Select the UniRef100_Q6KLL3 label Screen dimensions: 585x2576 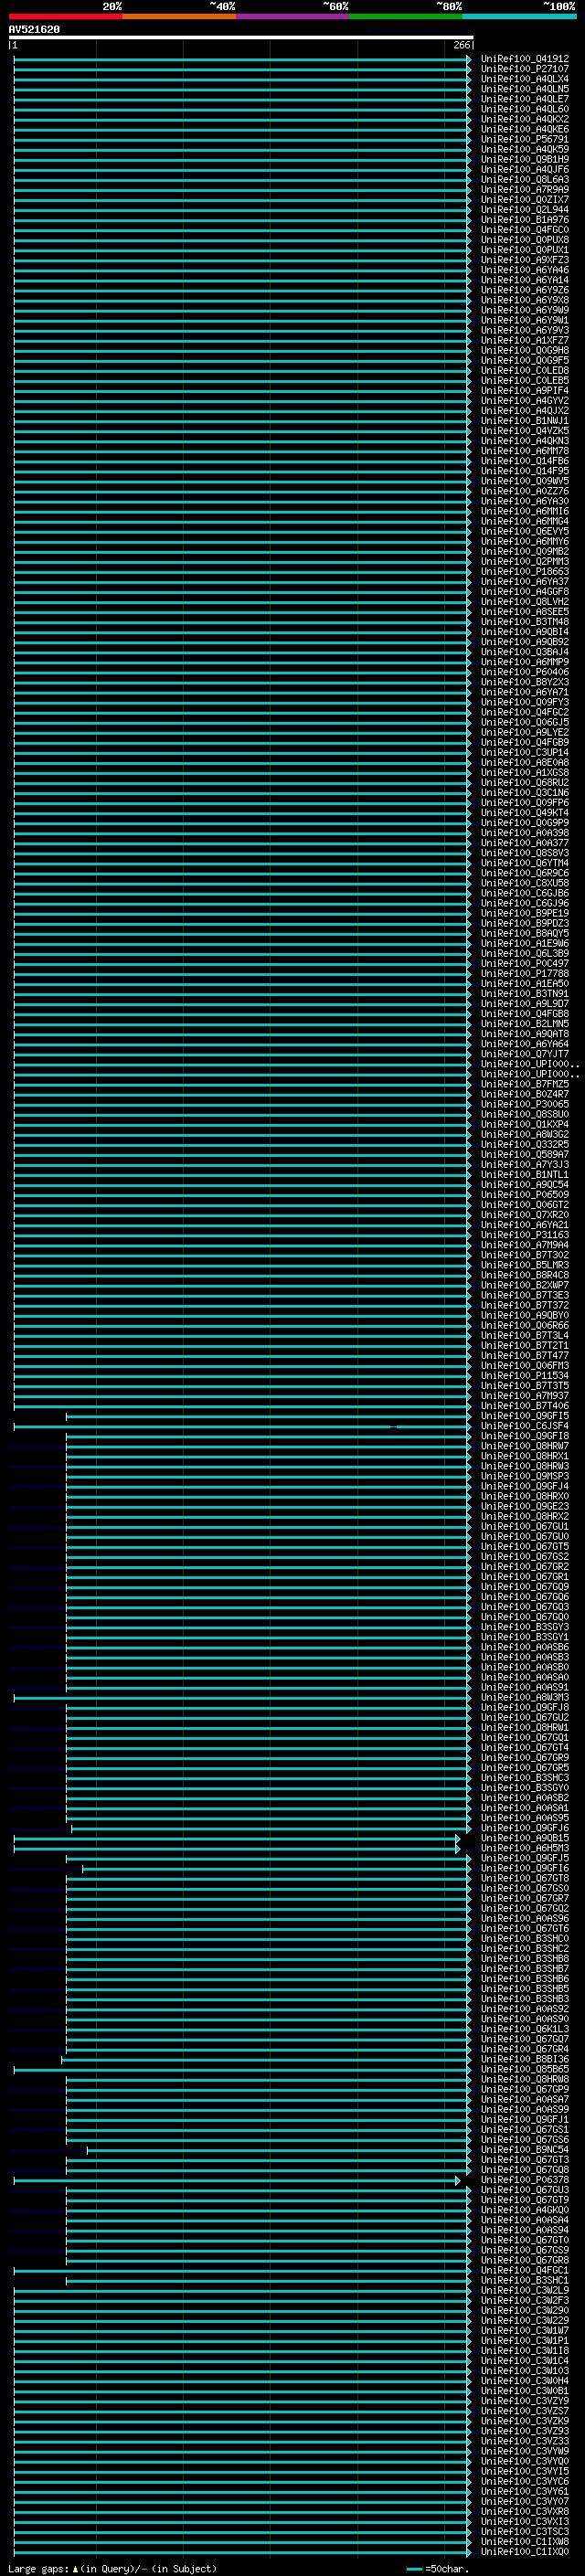pyautogui.click(x=524, y=2030)
